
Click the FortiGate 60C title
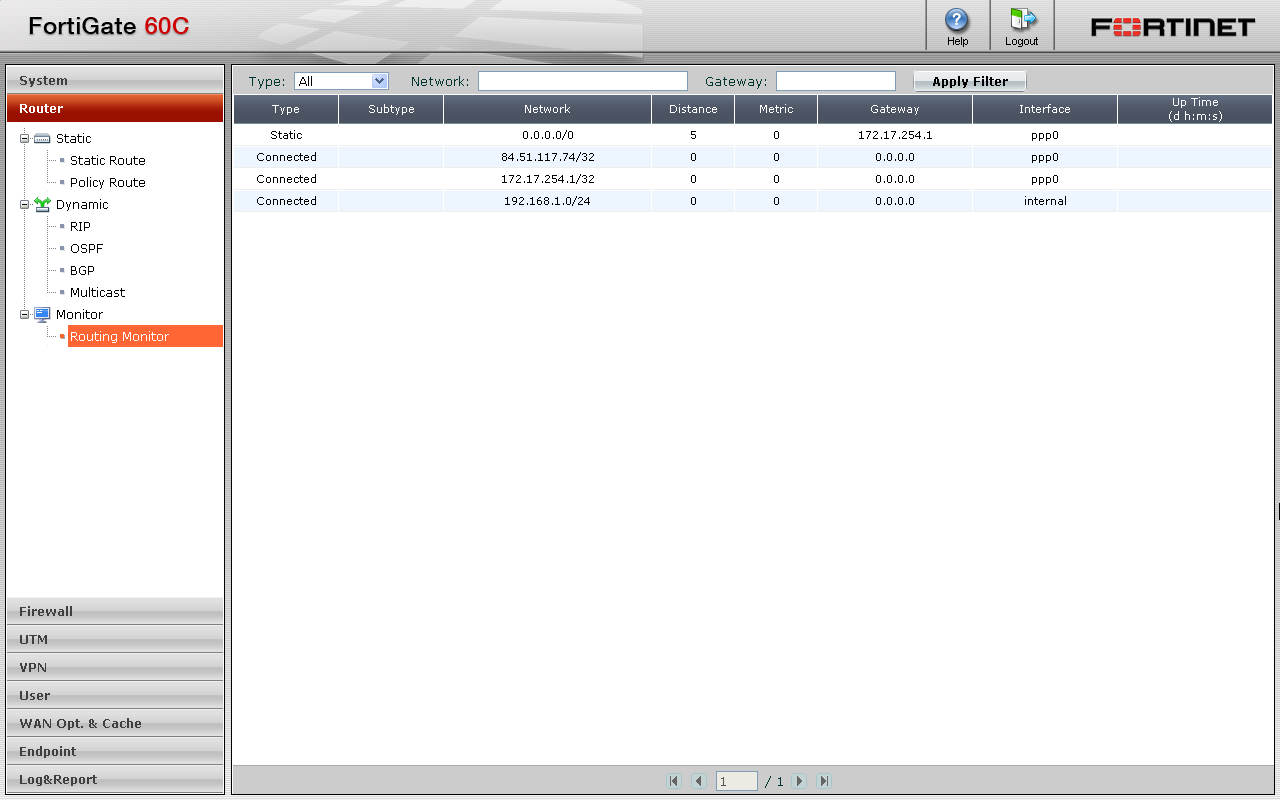point(108,26)
